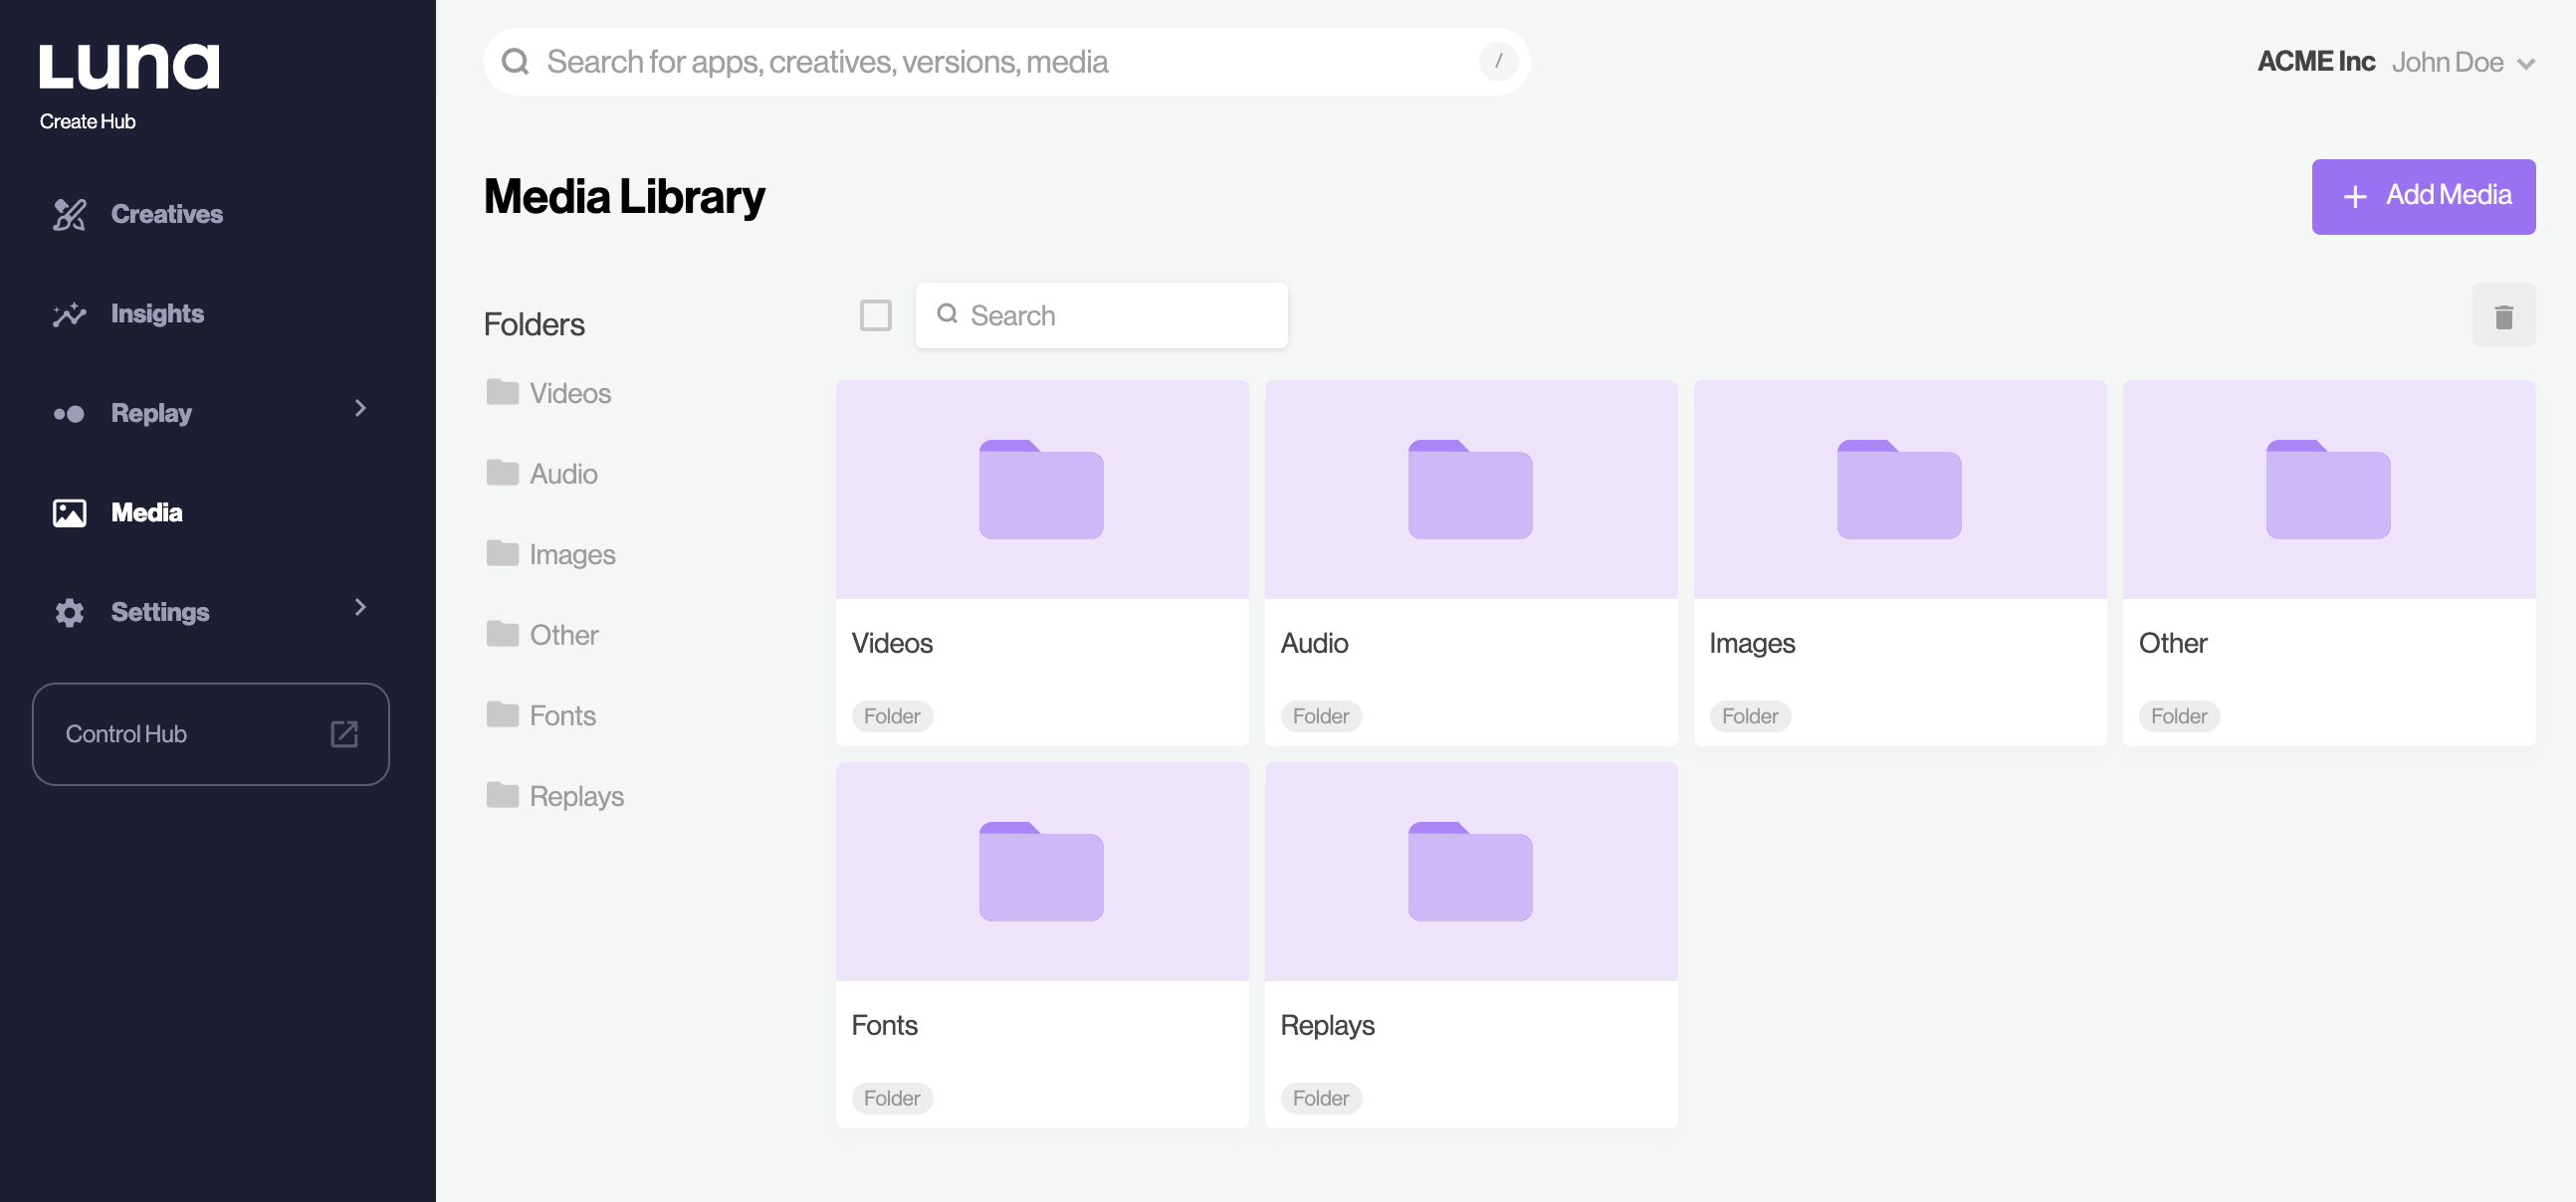Click the Replay dots icon
This screenshot has height=1202, width=2576.
69,413
